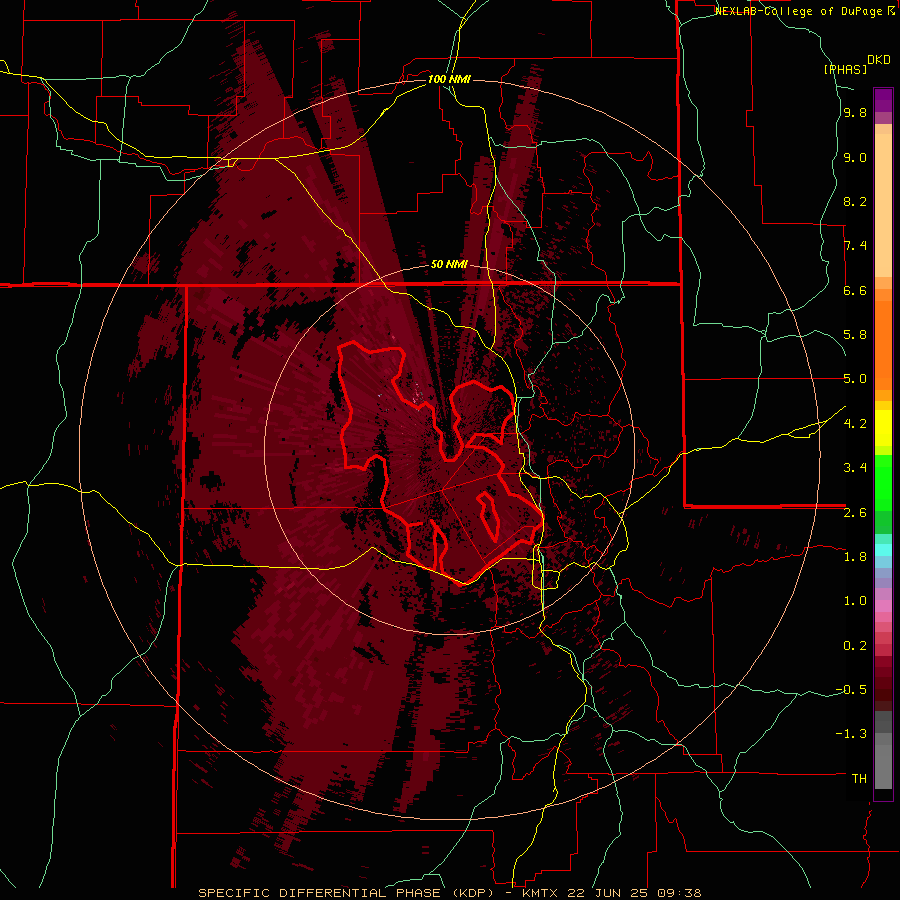Viewport: 900px width, 900px height.
Task: Click the KMTX station identifier in the caption
Action: tap(542, 893)
